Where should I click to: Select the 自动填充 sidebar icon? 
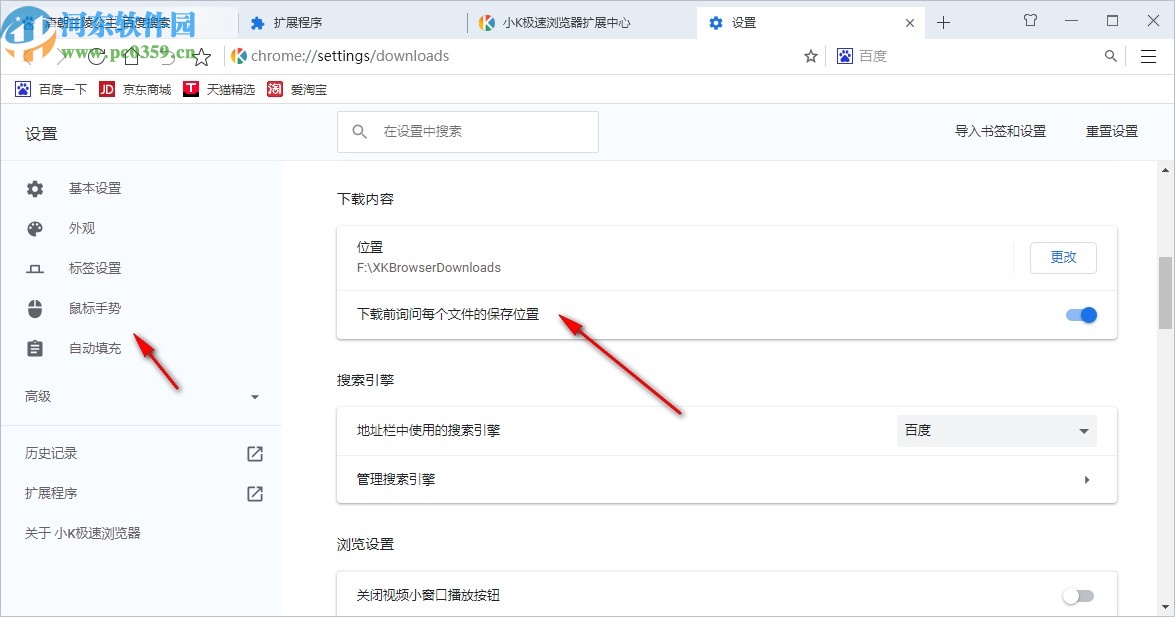pos(34,348)
